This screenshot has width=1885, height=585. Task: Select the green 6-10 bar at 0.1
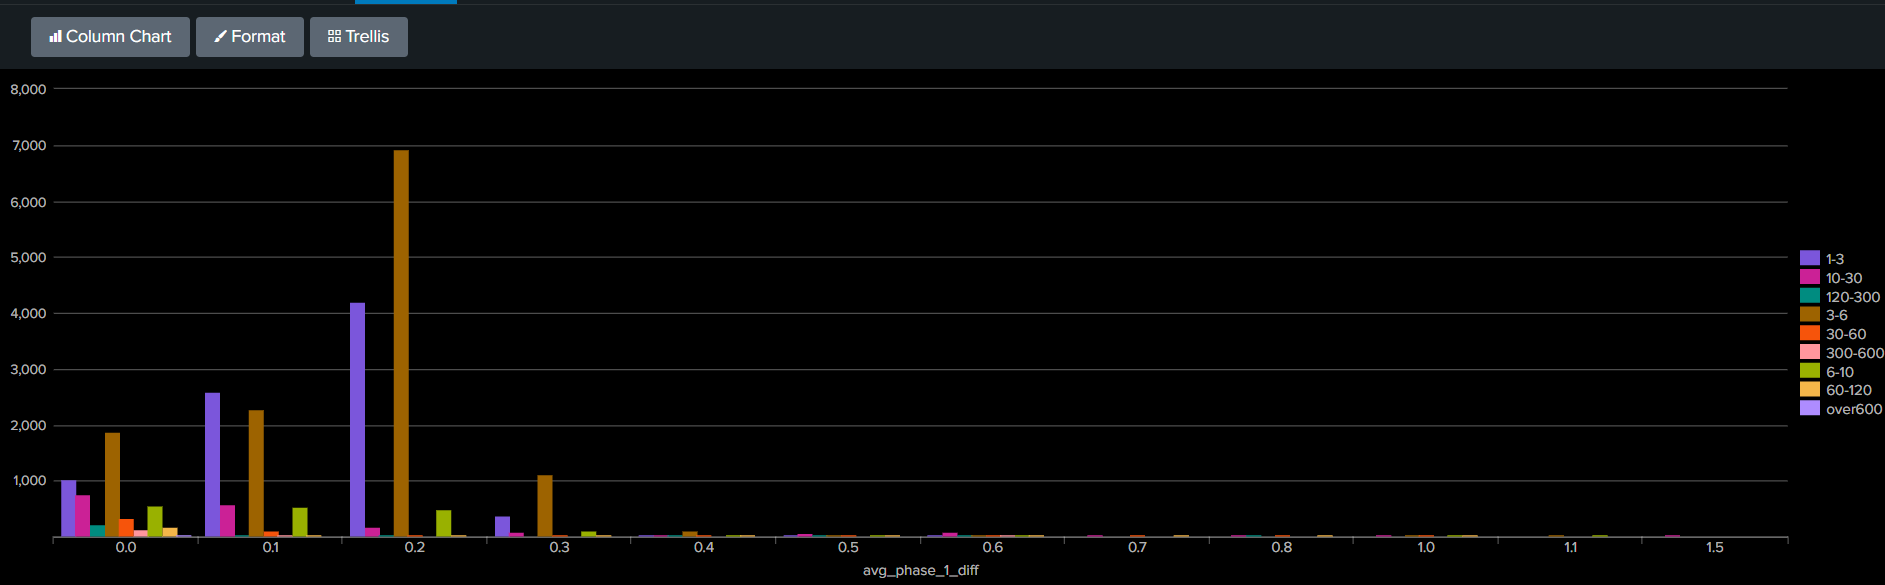click(300, 522)
